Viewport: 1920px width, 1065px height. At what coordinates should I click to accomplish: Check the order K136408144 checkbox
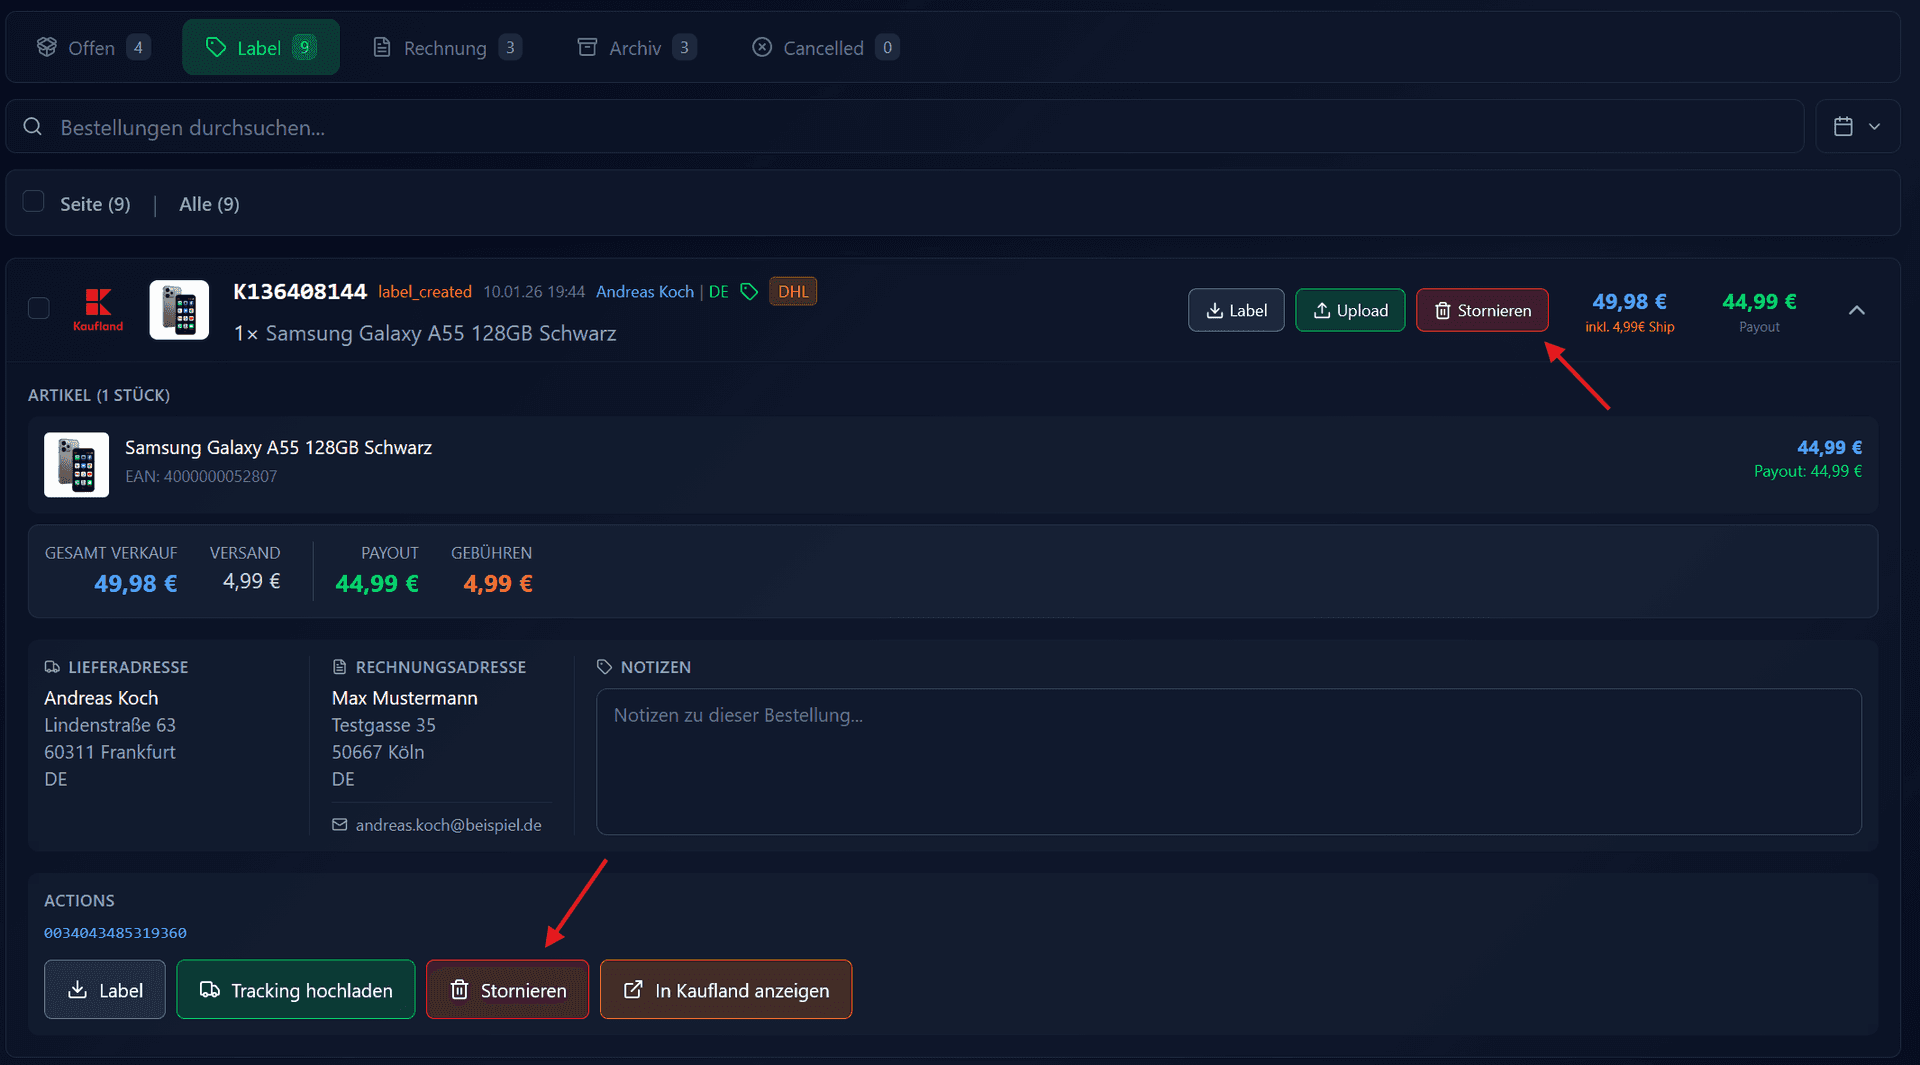tap(39, 309)
